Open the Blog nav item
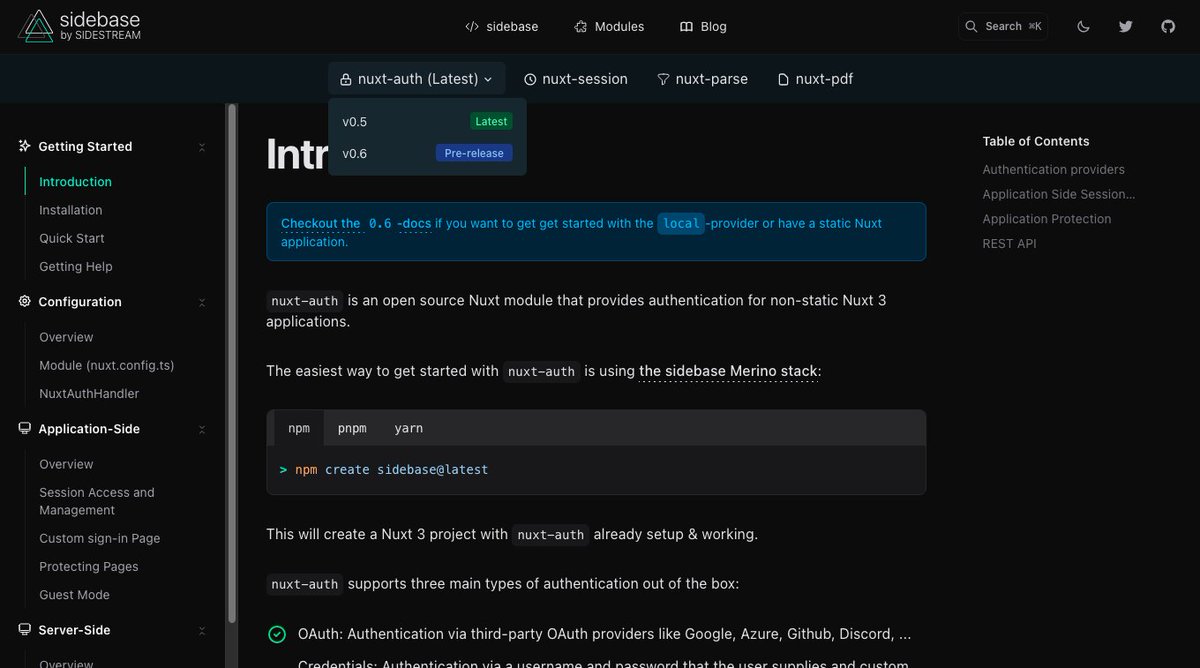Viewport: 1200px width, 668px height. (703, 27)
